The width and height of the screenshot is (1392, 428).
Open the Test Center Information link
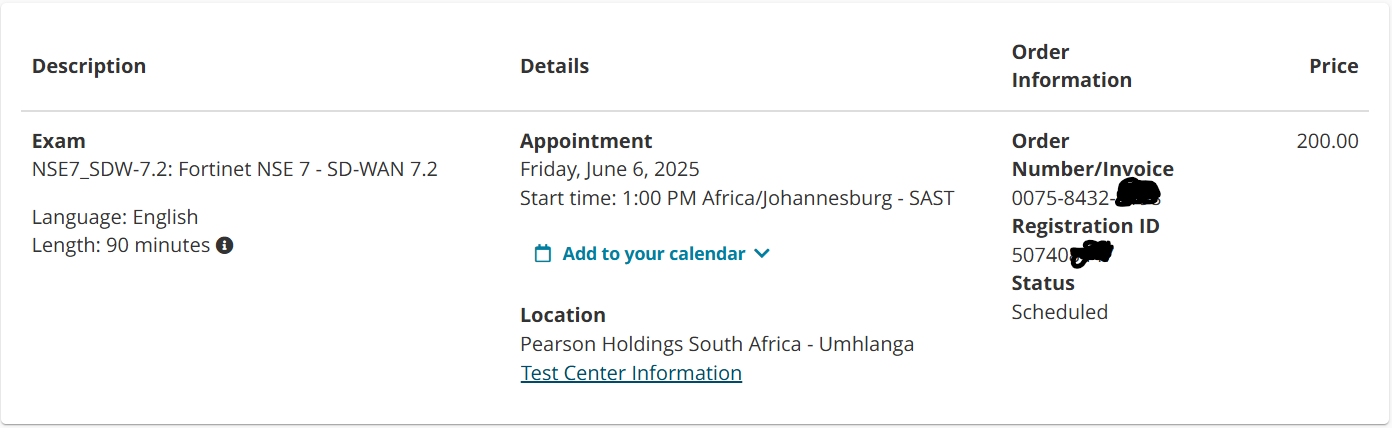[x=631, y=373]
